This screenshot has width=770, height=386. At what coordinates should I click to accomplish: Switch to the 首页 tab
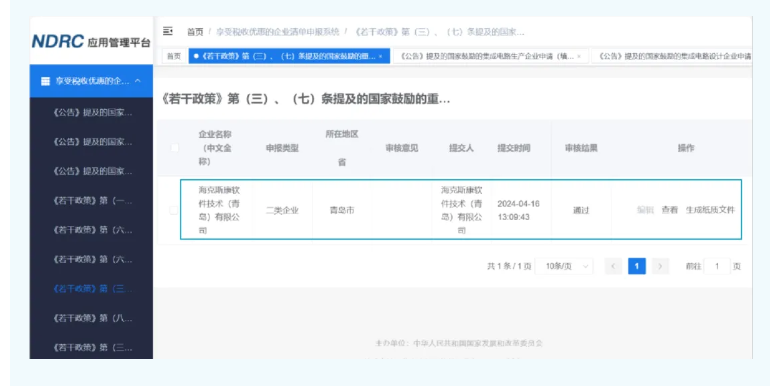(174, 56)
